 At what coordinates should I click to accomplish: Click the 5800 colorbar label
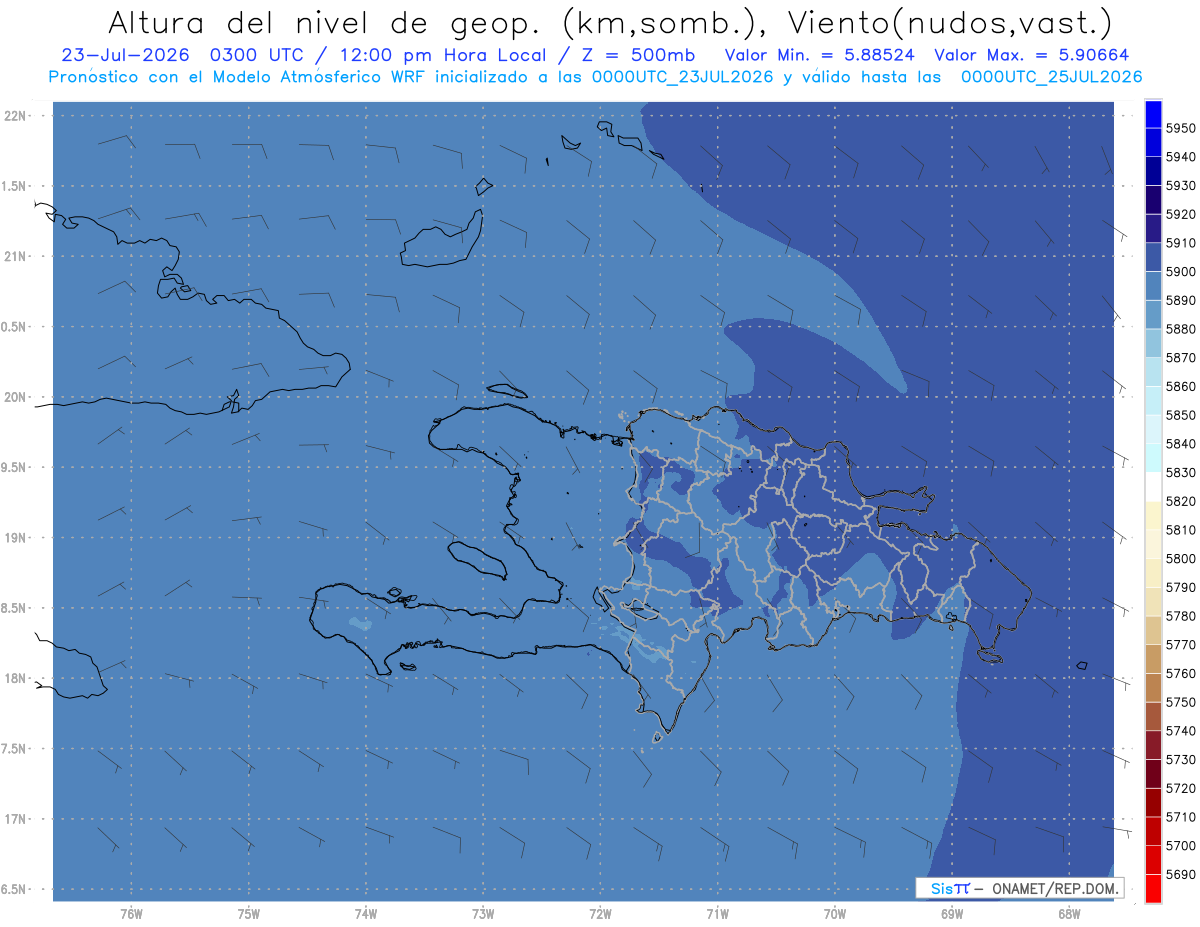(x=1180, y=558)
